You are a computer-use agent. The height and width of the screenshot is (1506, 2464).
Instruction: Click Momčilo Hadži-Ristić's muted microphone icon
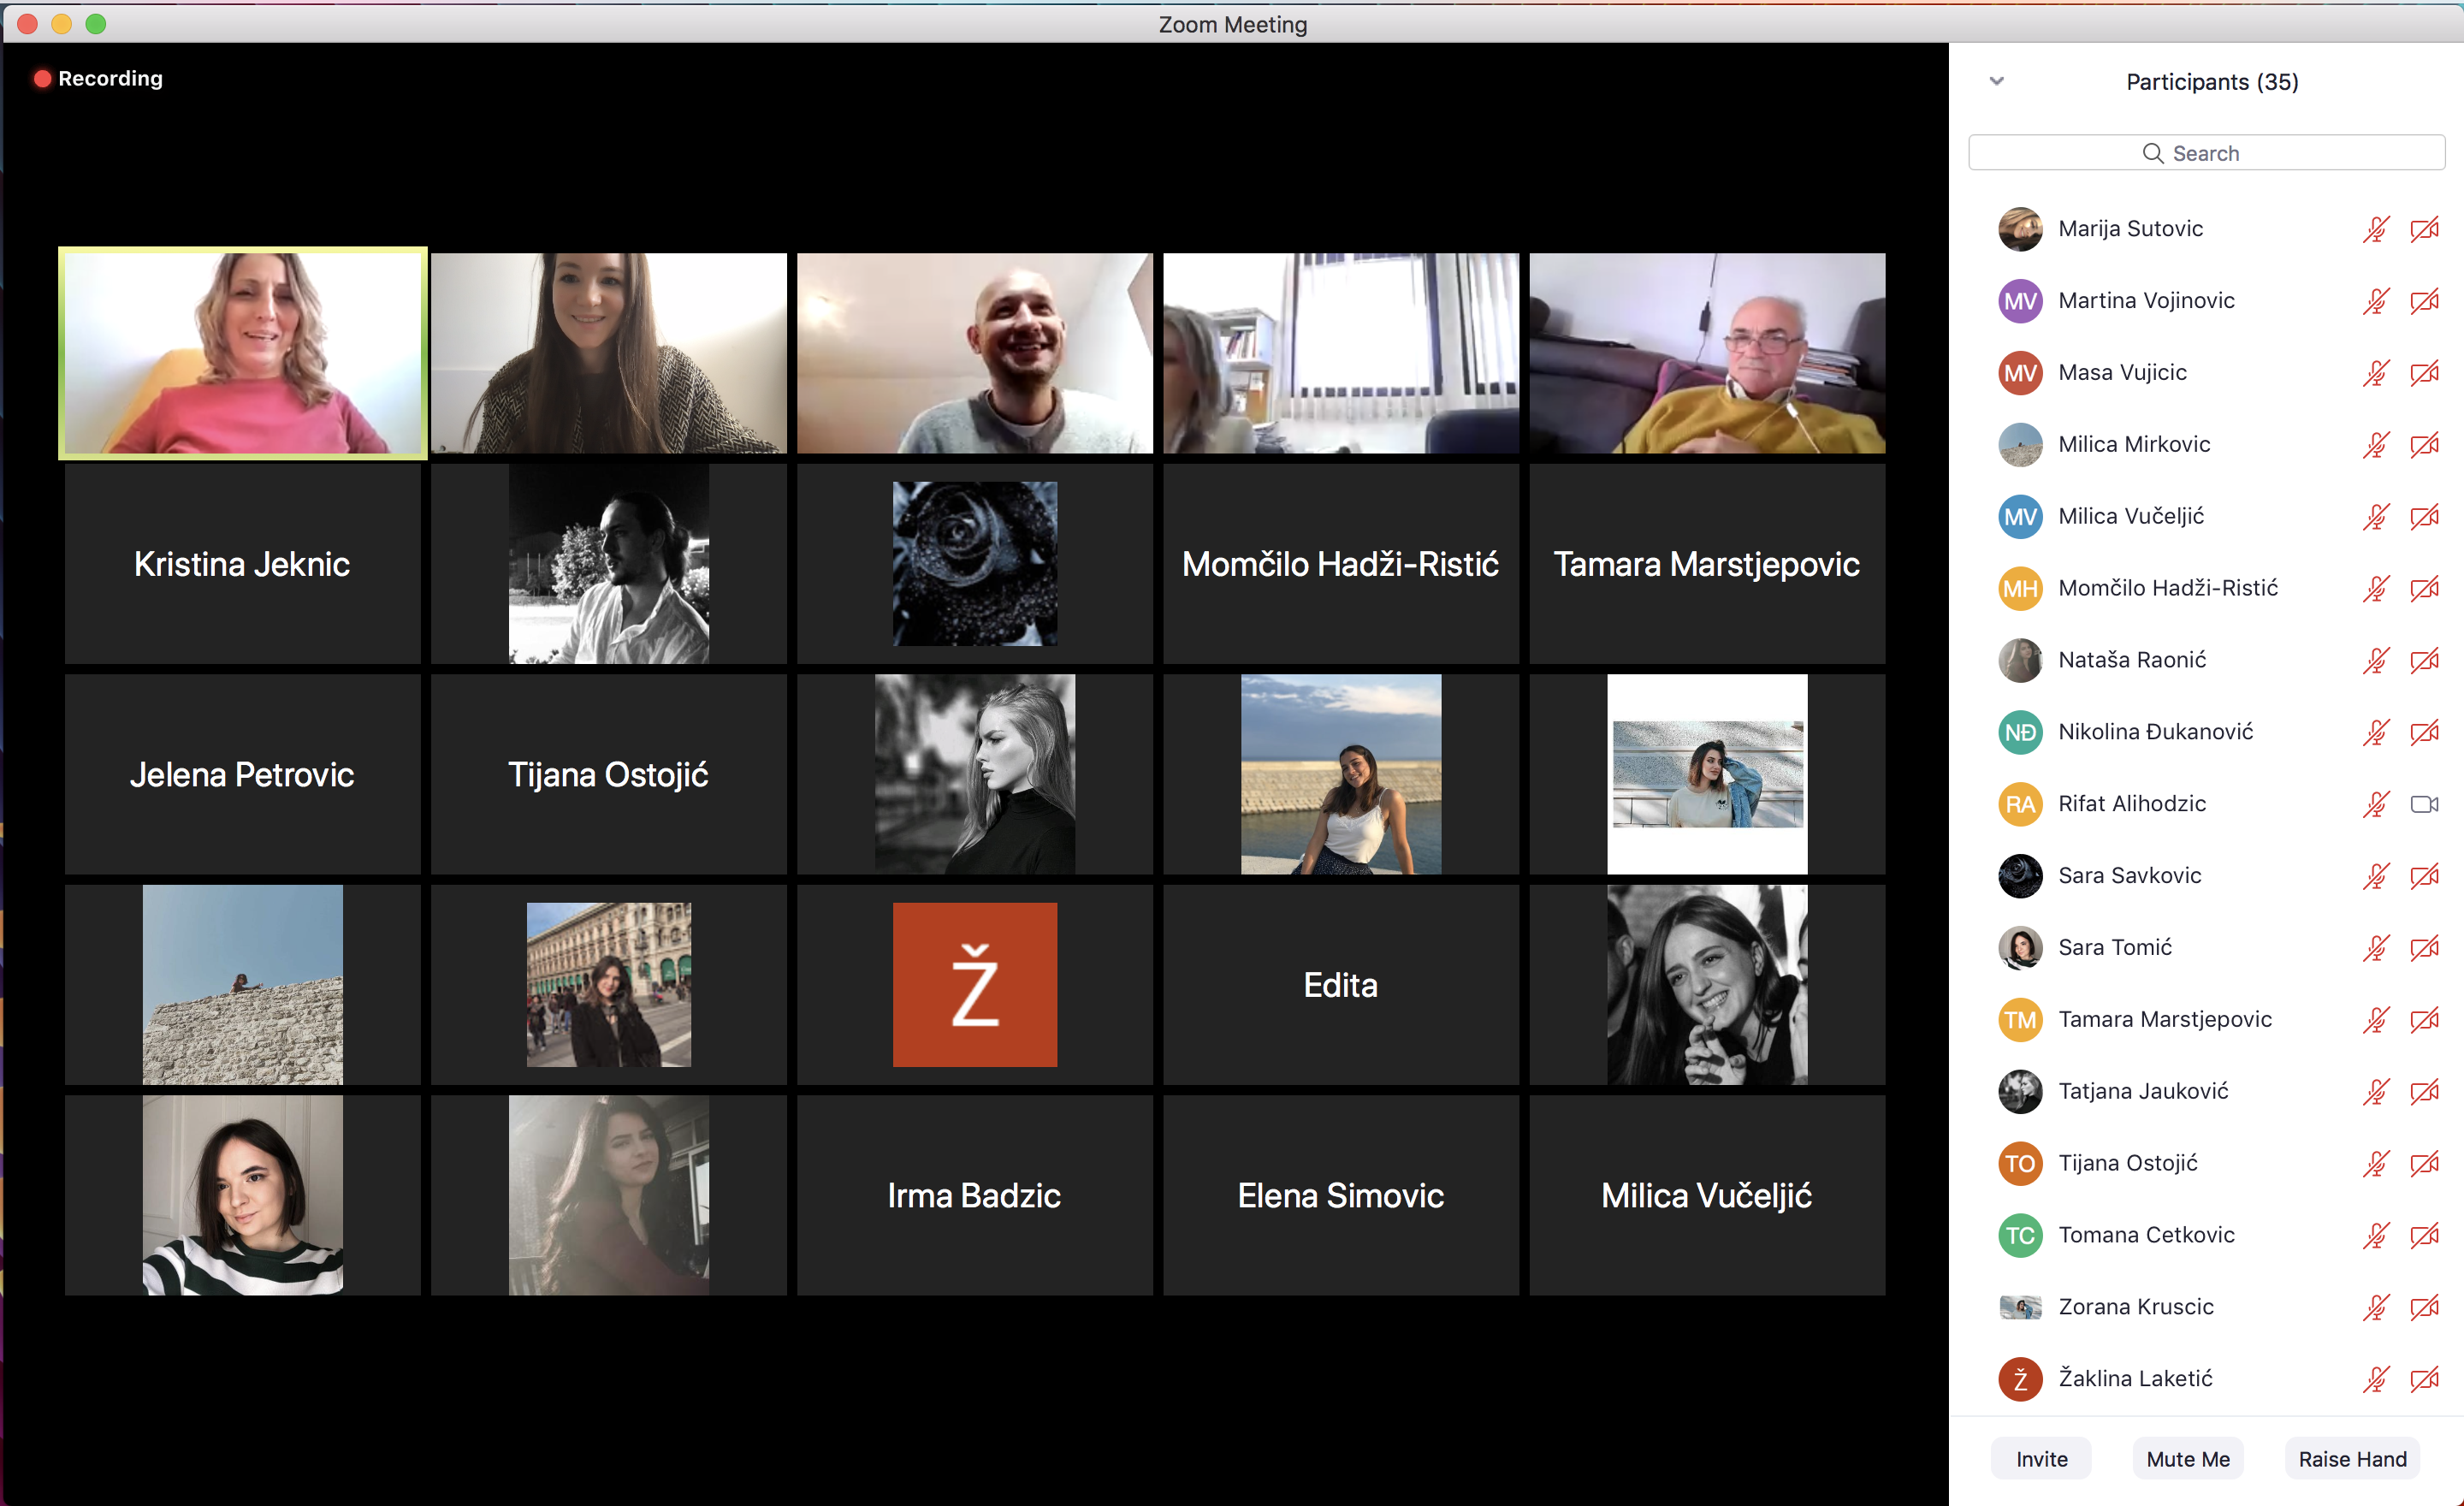[x=2376, y=588]
